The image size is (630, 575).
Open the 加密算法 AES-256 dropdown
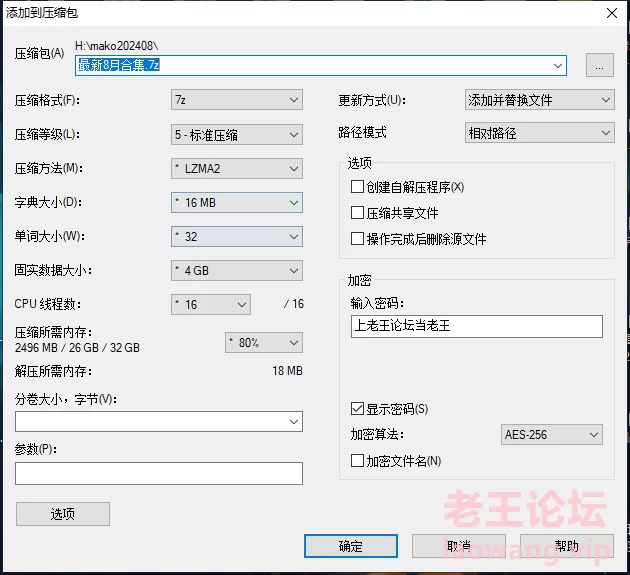(x=552, y=434)
